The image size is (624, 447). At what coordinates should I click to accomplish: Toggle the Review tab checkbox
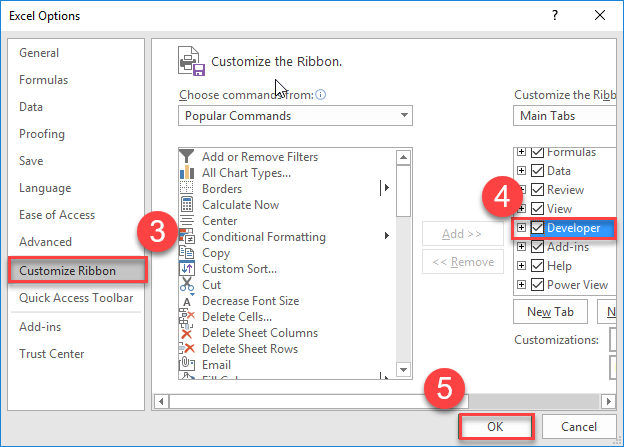538,190
